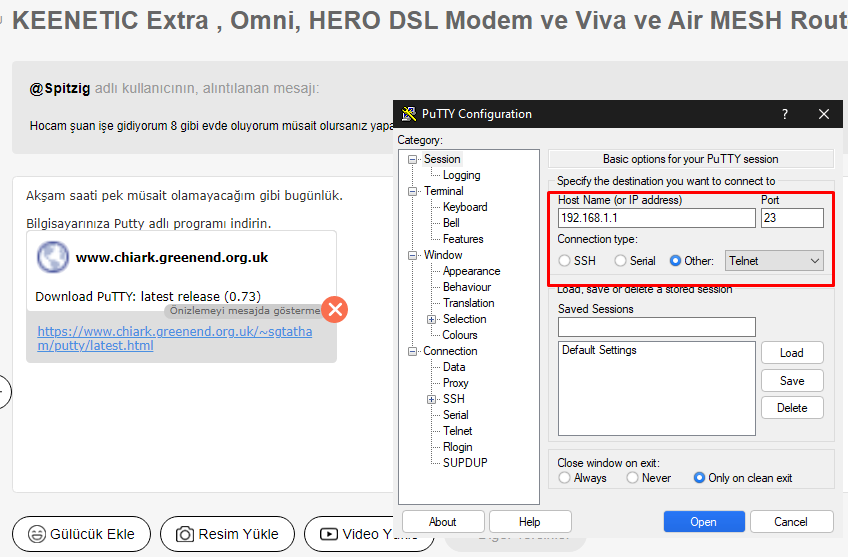Select Serial connection type radio button
Viewport: 848px width, 557px height.
point(620,261)
